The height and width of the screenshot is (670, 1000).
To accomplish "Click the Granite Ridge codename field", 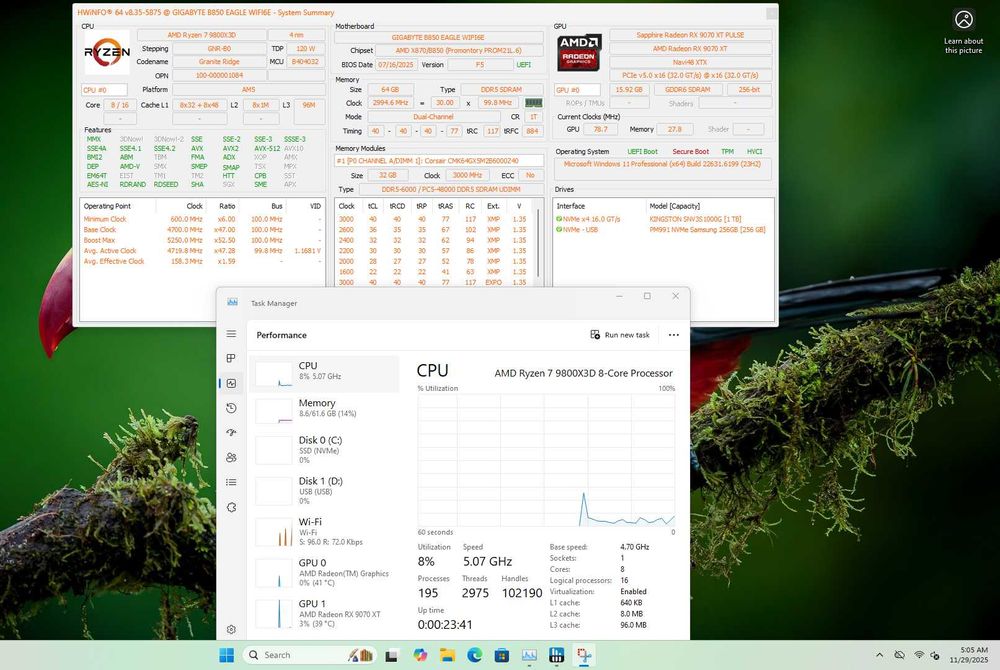I will point(219,62).
